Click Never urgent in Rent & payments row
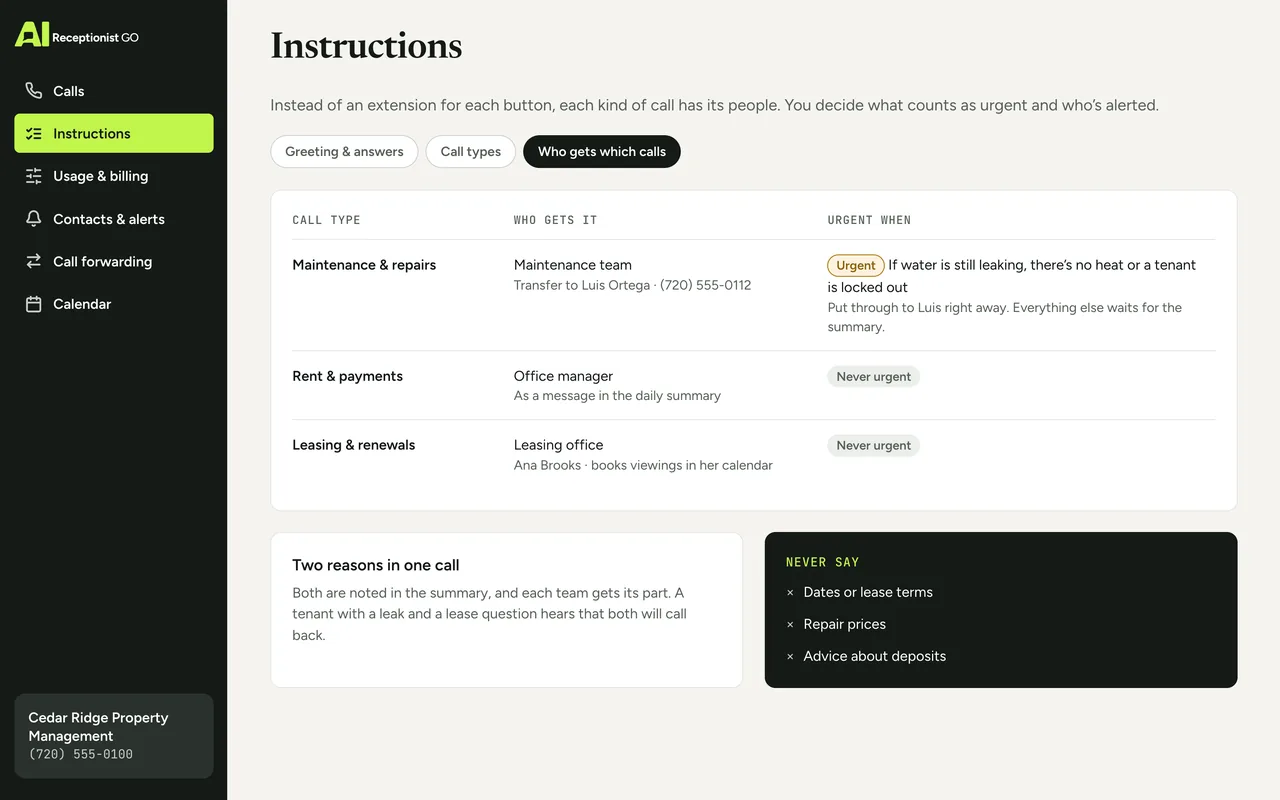 click(x=874, y=377)
